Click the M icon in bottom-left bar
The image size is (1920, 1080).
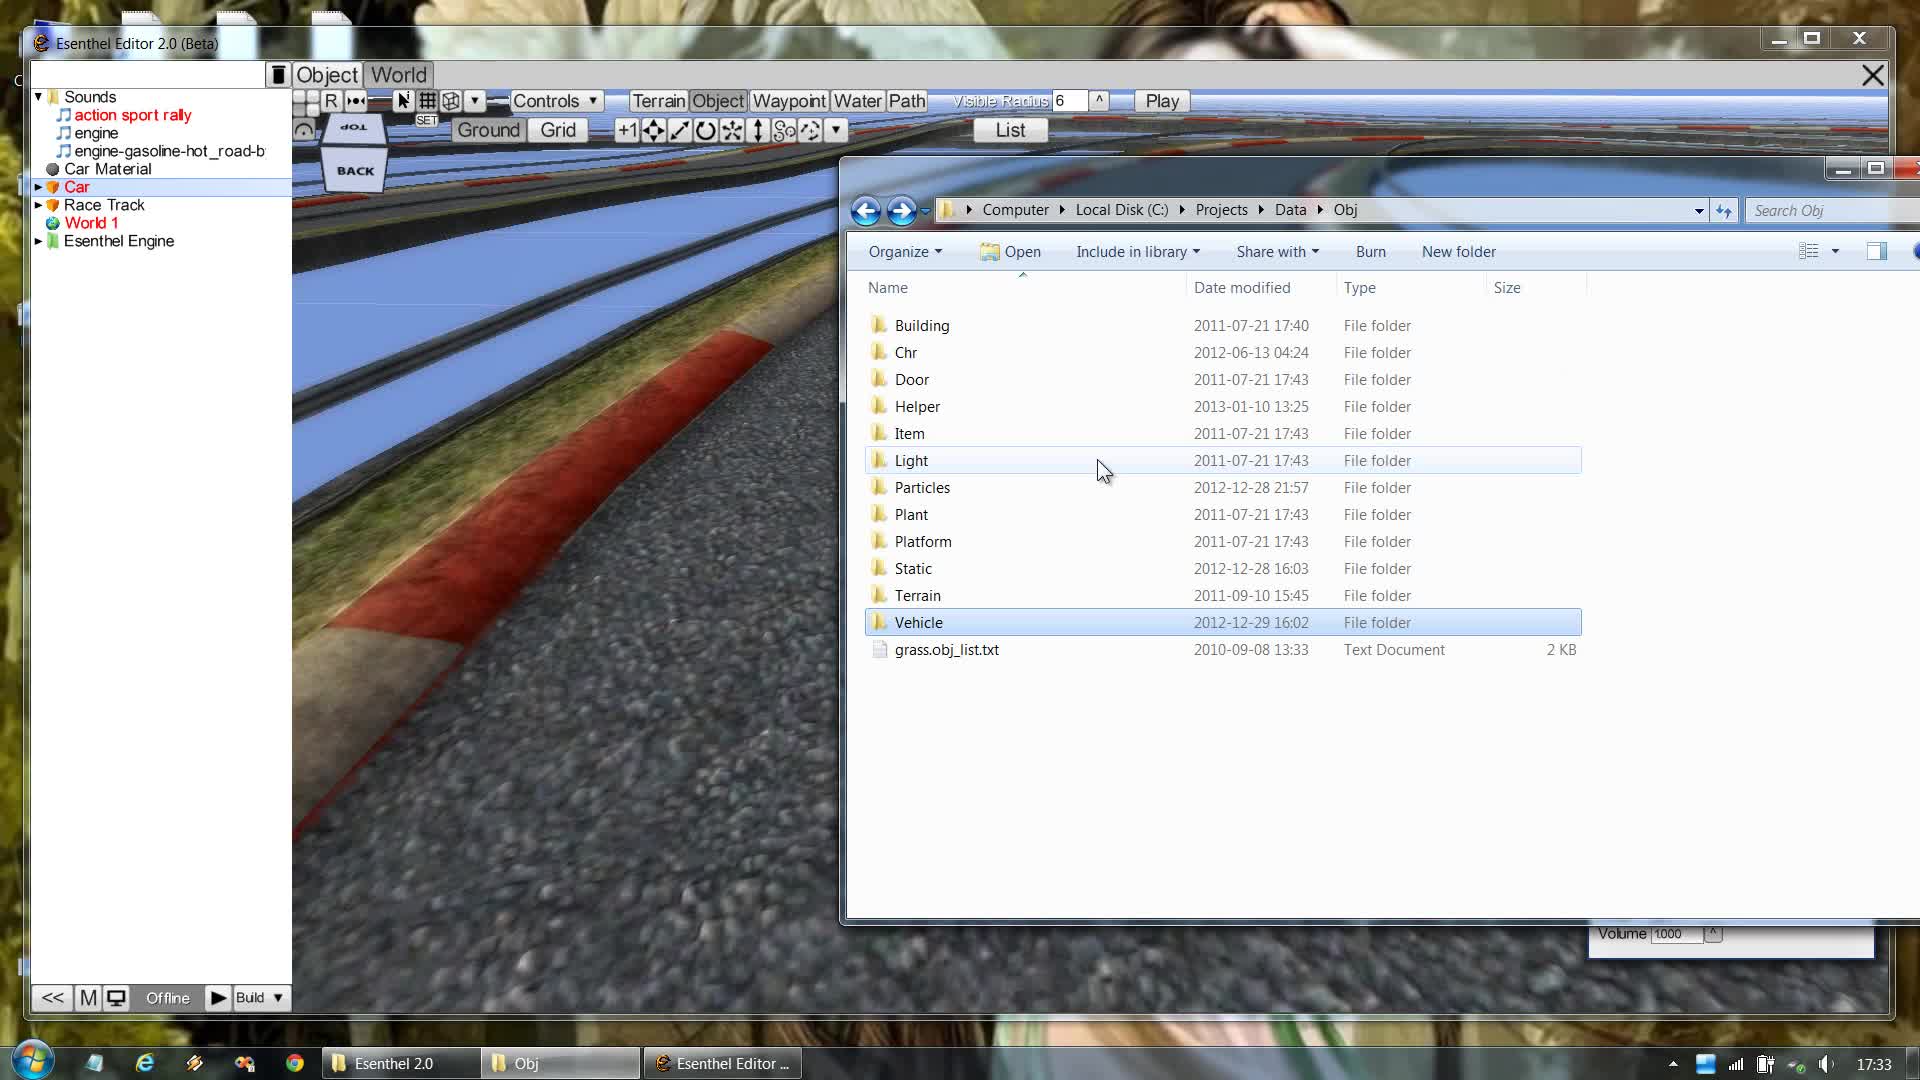click(88, 997)
